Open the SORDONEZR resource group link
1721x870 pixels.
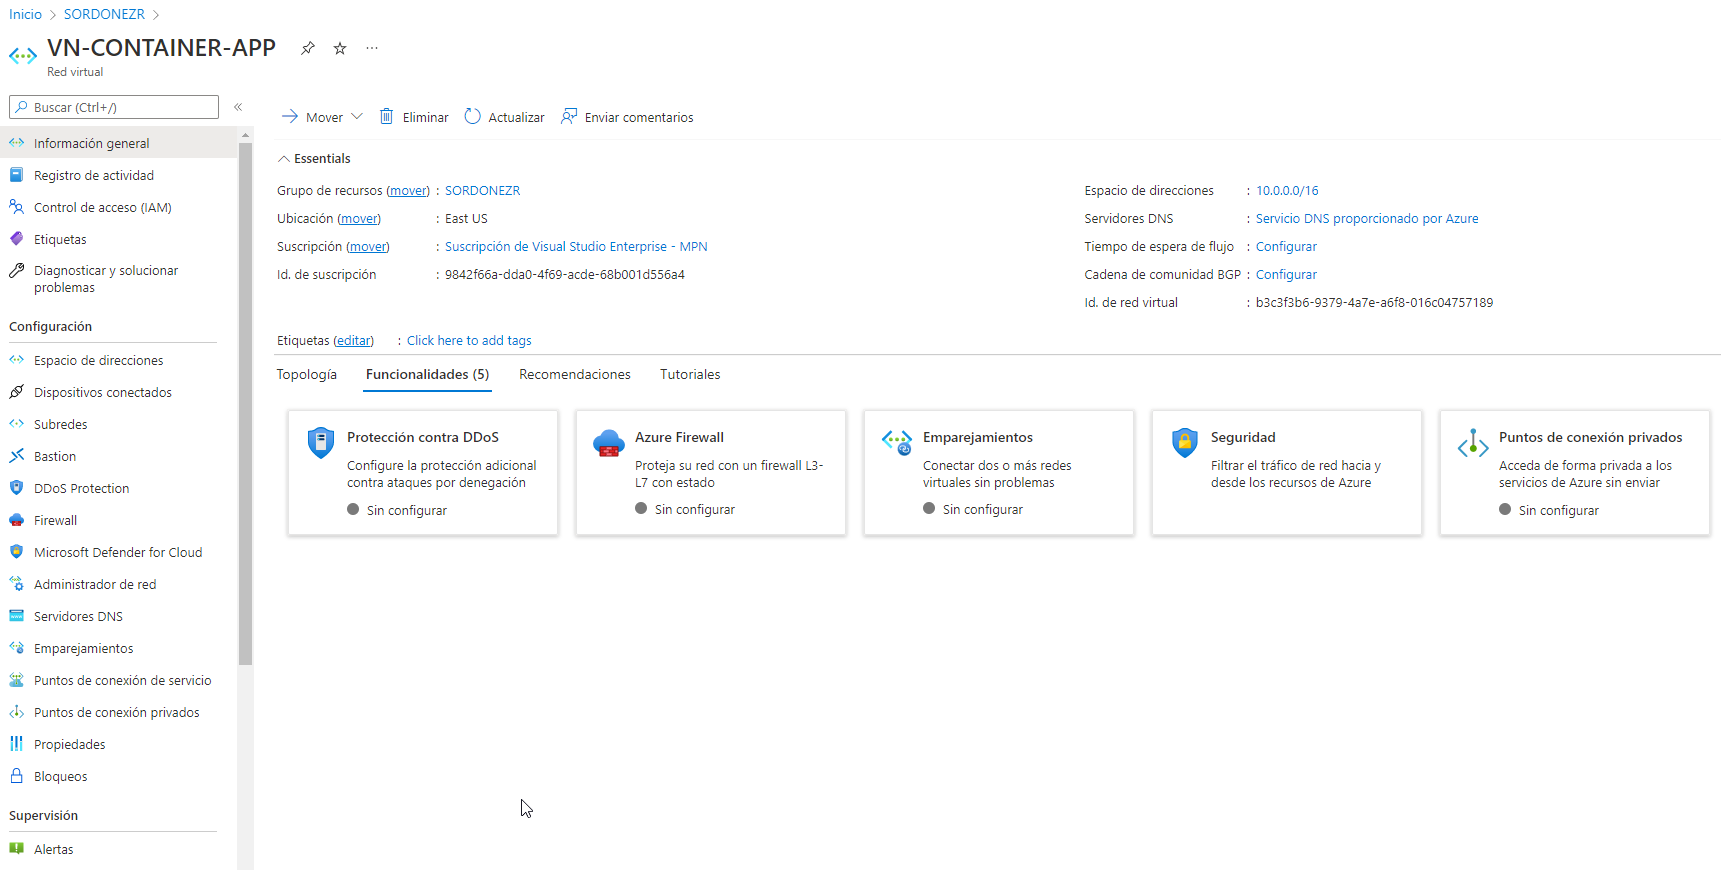coord(482,190)
